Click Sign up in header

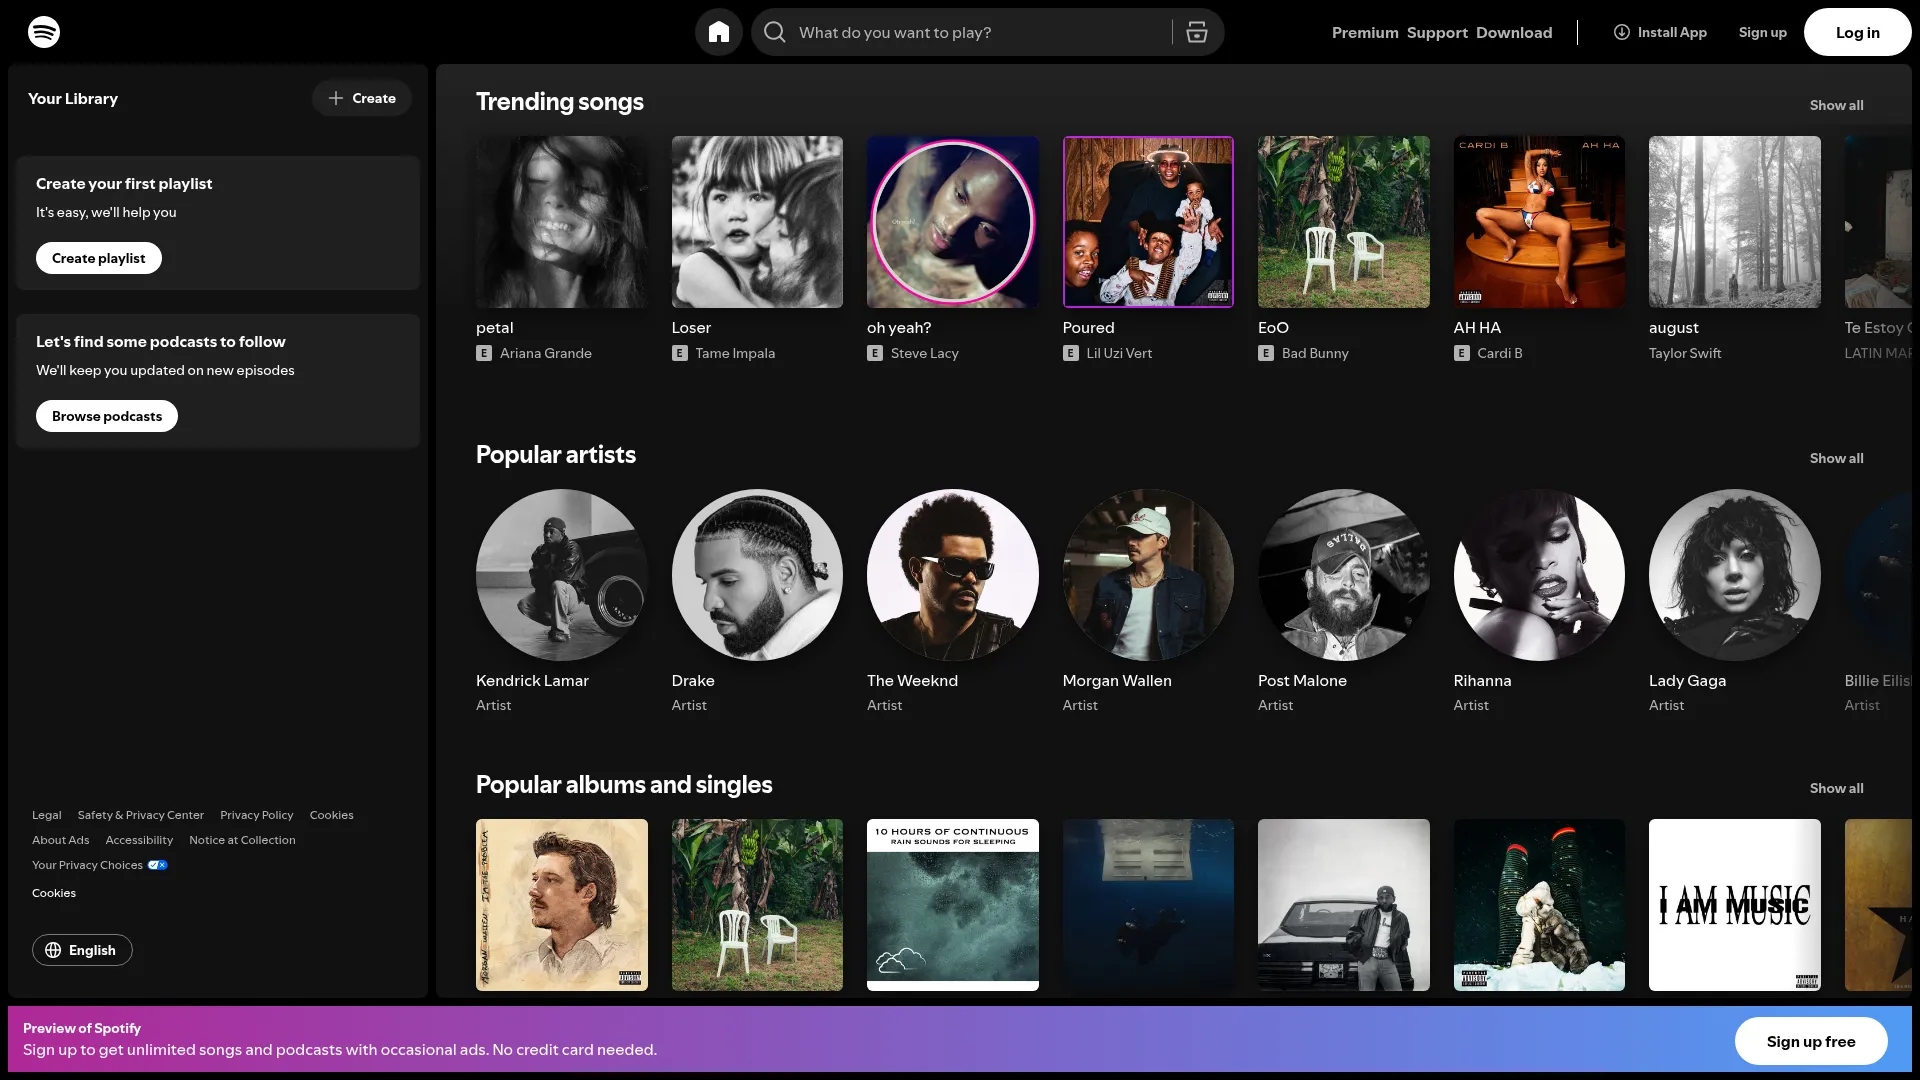[1762, 32]
